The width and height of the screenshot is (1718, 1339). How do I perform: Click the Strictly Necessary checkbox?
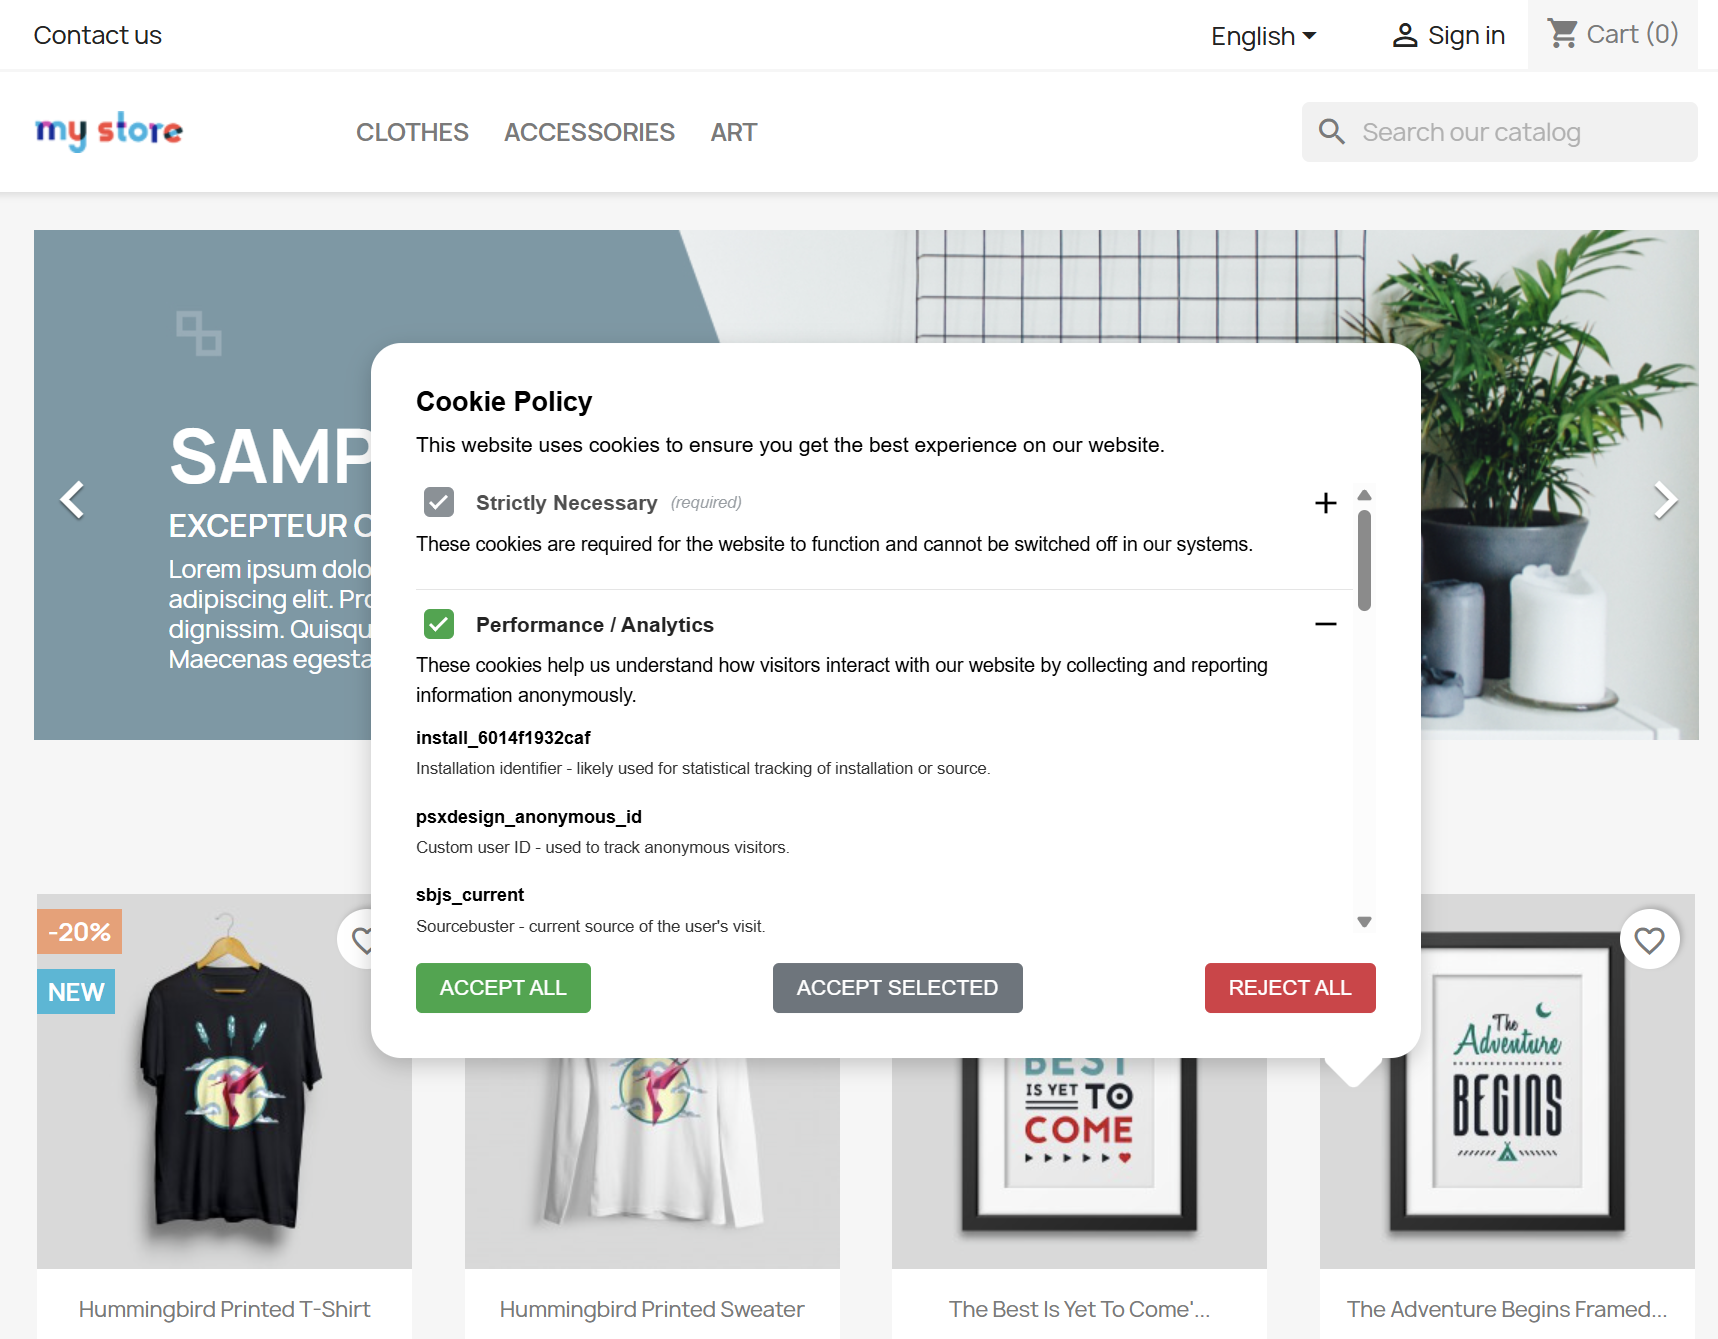point(439,502)
